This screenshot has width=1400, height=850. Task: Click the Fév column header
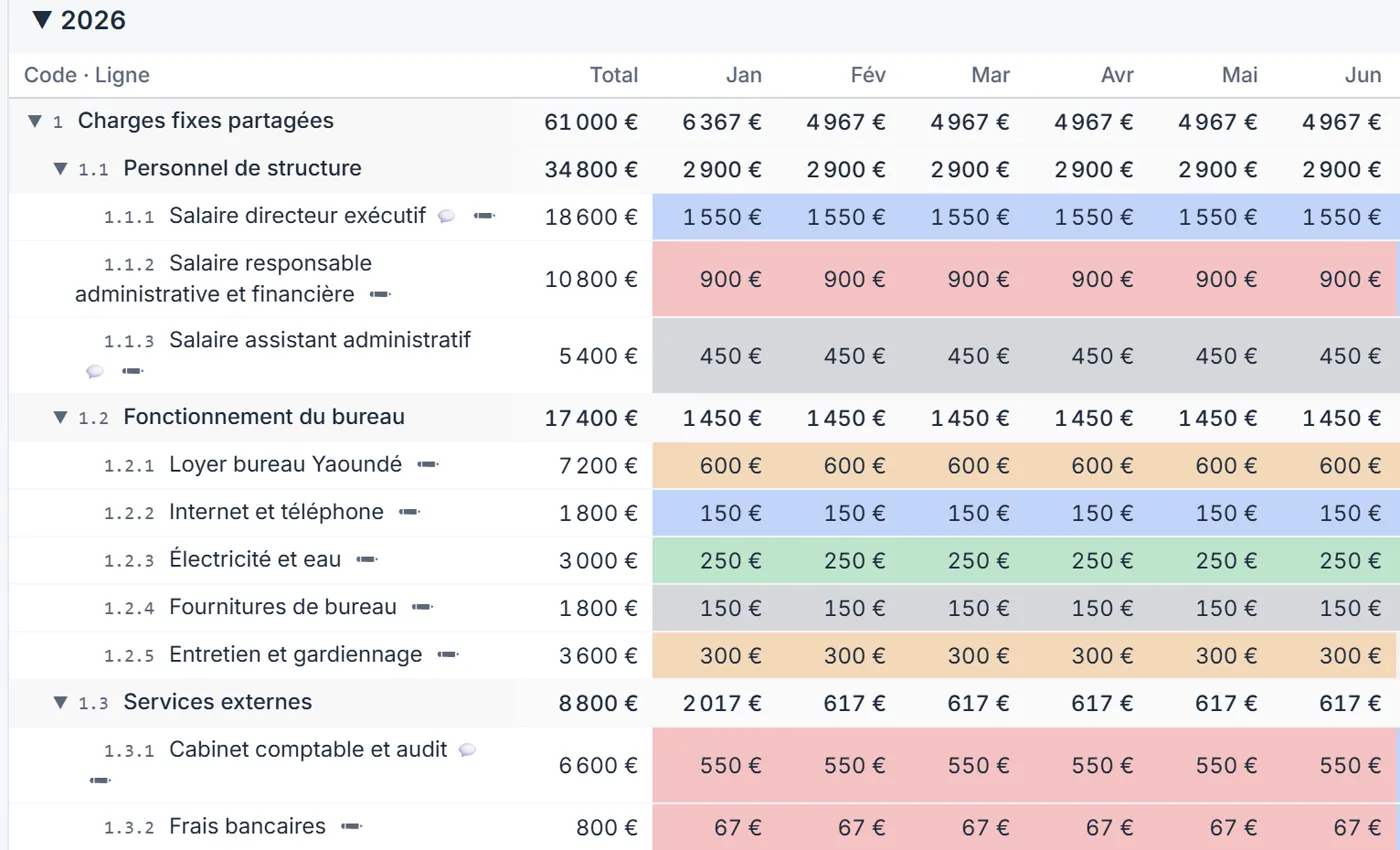click(x=868, y=75)
